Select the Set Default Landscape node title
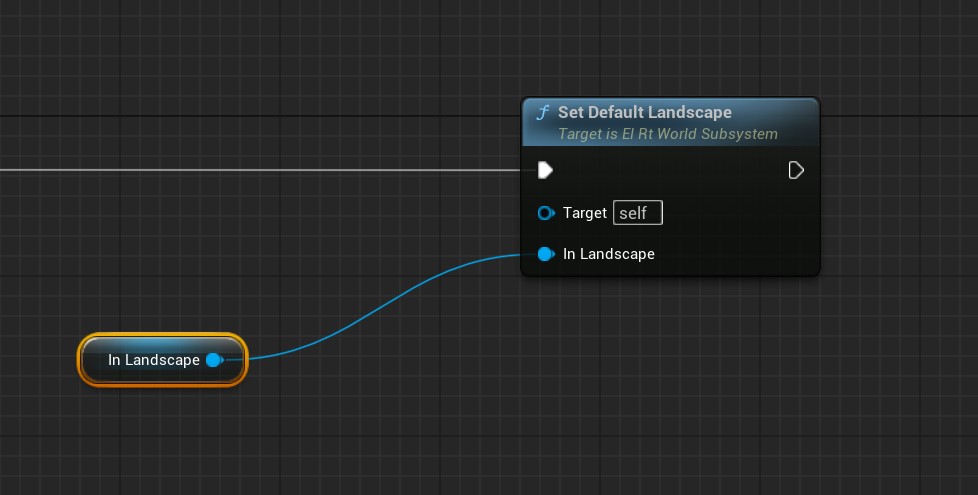The width and height of the screenshot is (978, 495). (x=644, y=112)
